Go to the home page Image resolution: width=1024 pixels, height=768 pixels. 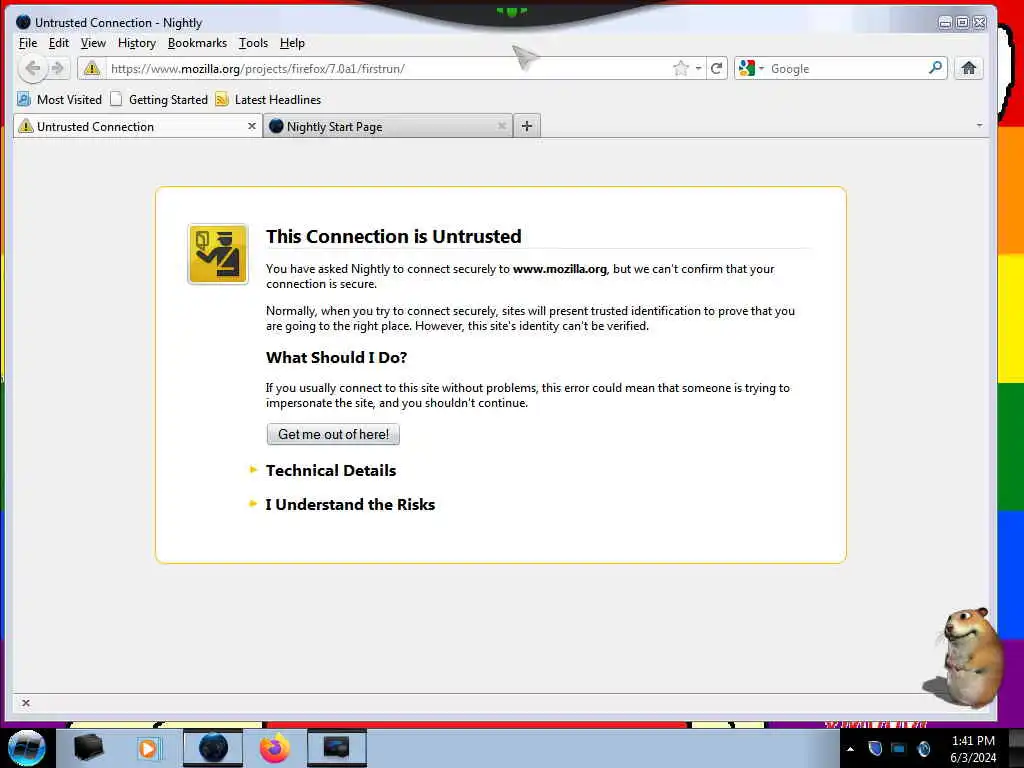coord(968,68)
